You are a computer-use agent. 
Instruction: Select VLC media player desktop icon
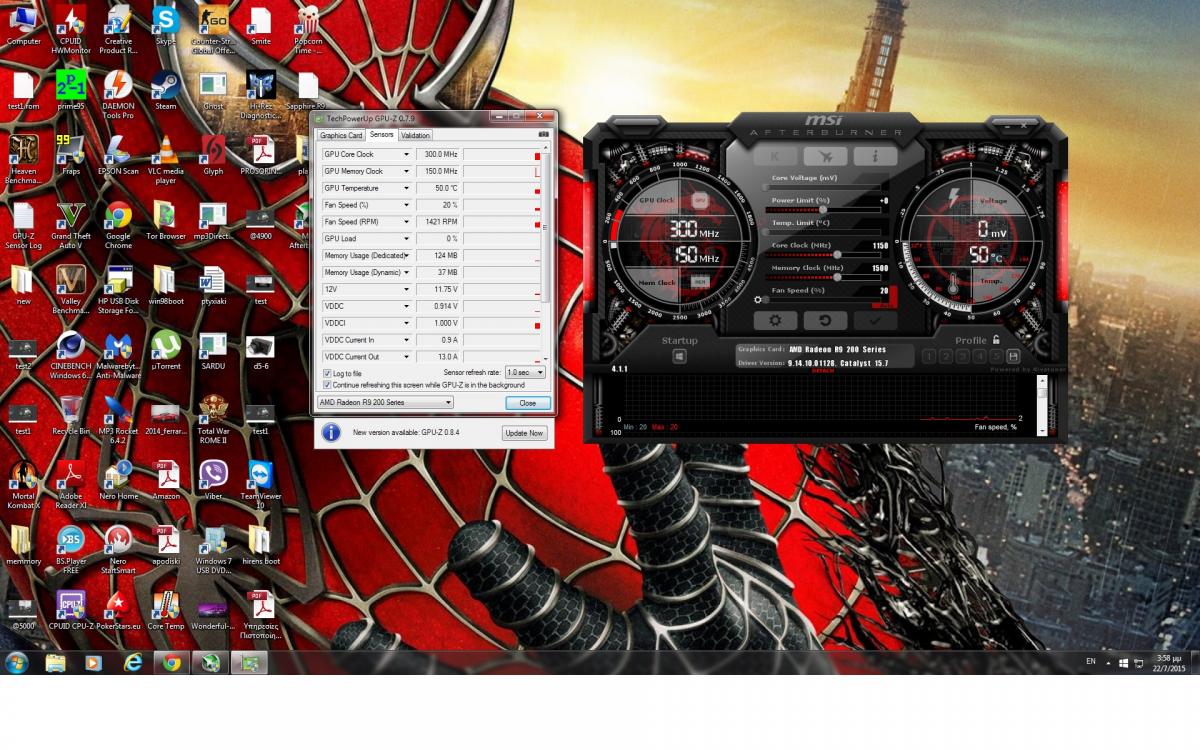tap(166, 158)
